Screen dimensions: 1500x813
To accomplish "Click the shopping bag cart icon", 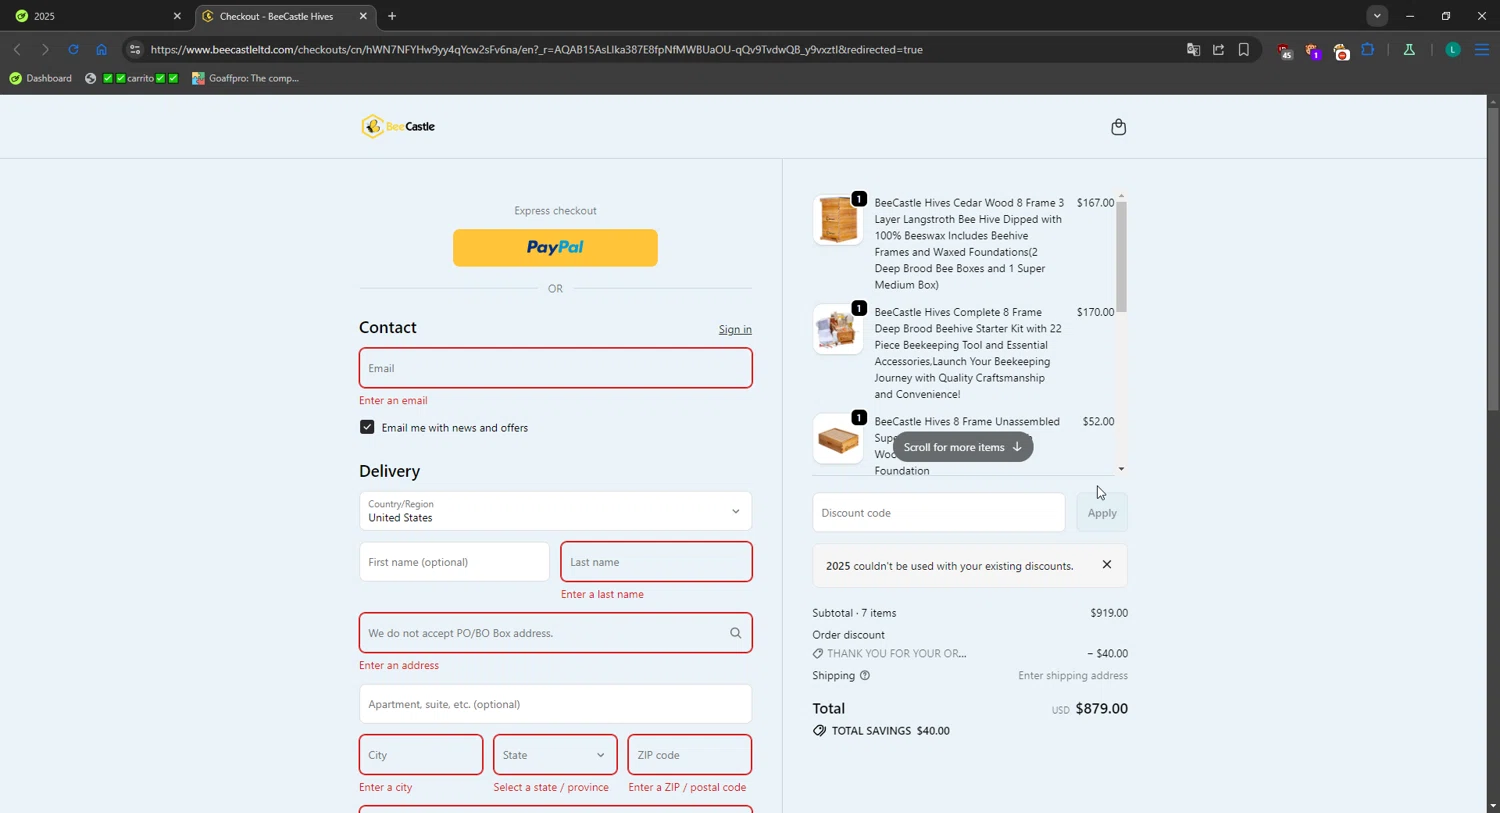I will point(1118,127).
